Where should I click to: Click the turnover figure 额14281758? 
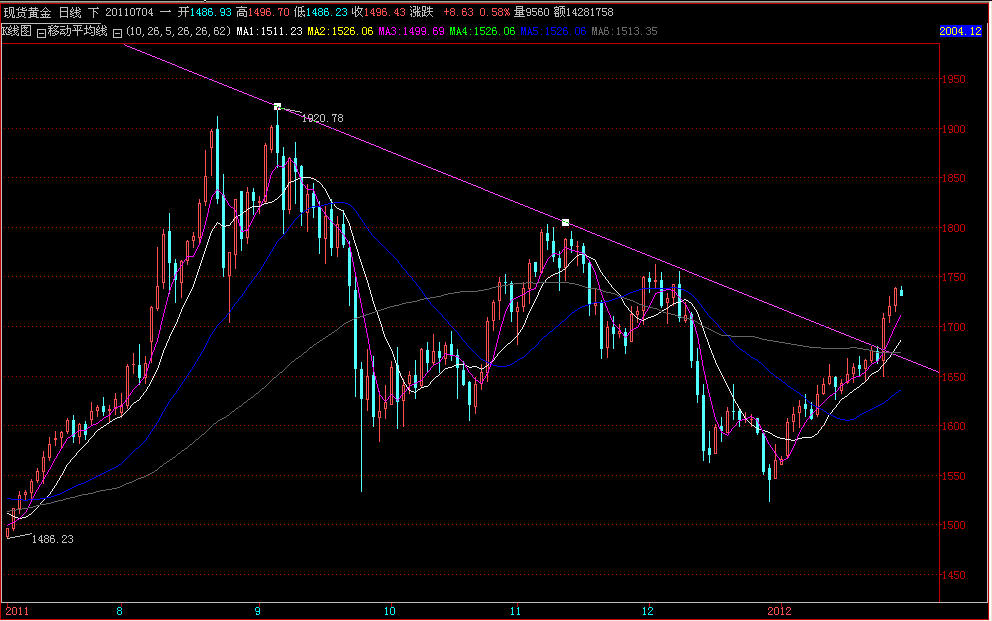click(583, 12)
